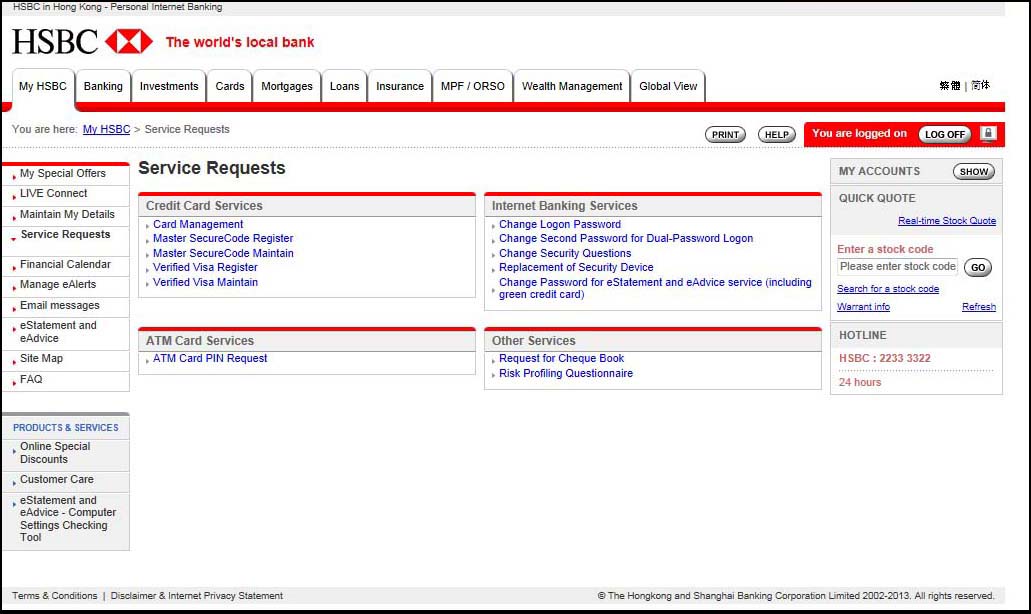Viewport: 1031px width, 614px height.
Task: Go to the Investments tab
Action: point(169,86)
